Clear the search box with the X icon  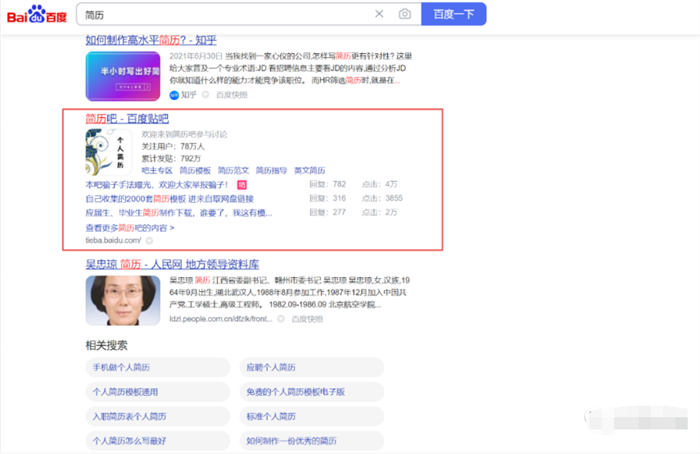pos(379,14)
